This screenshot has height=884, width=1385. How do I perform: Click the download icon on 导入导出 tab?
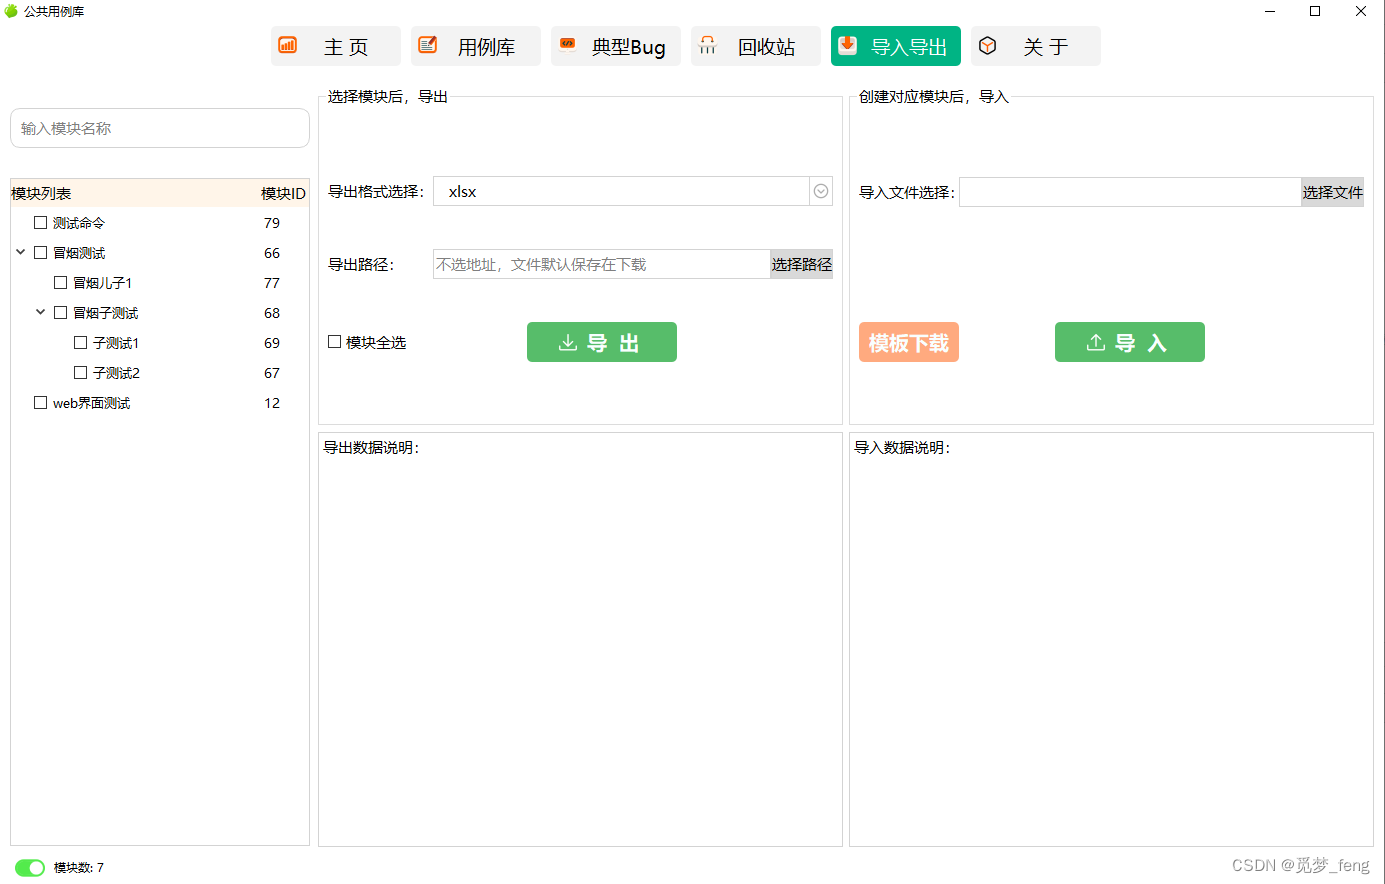(x=848, y=45)
